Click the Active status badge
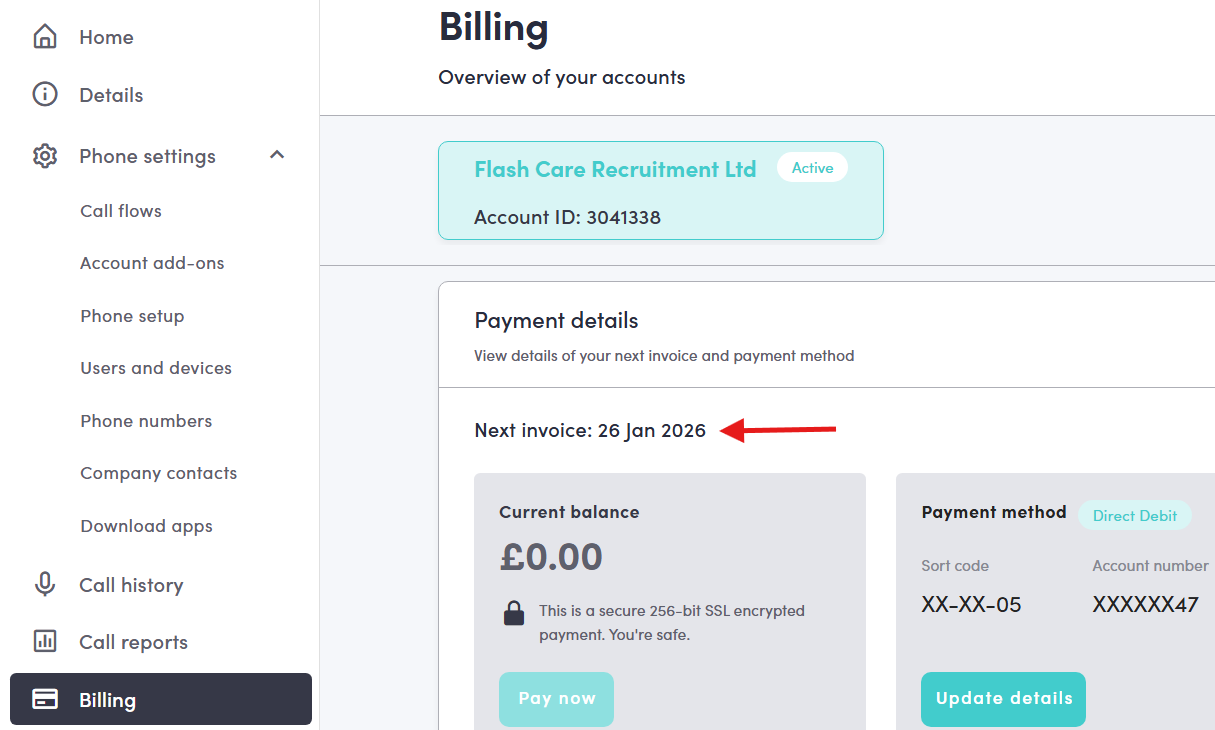The height and width of the screenshot is (730, 1215). 812,168
